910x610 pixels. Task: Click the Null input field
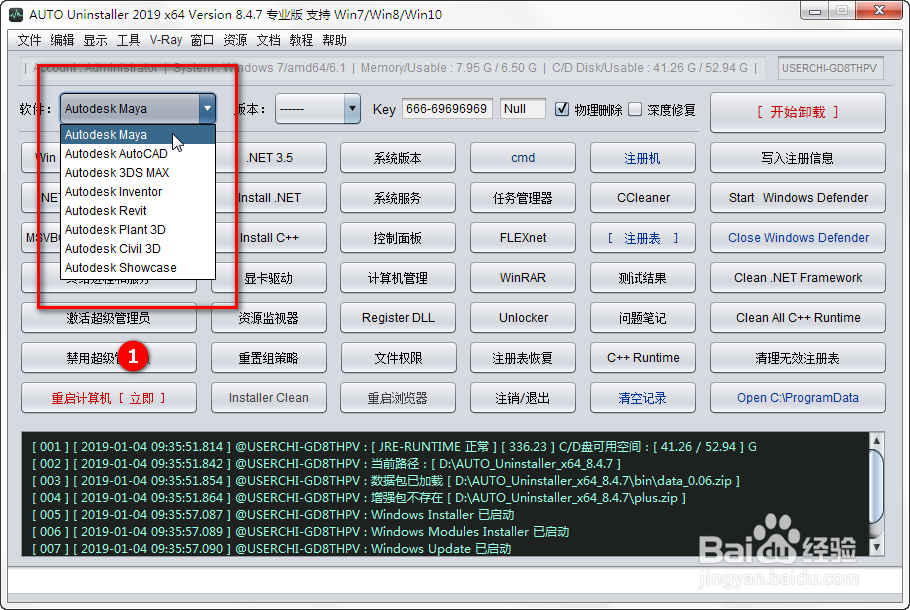[x=522, y=109]
